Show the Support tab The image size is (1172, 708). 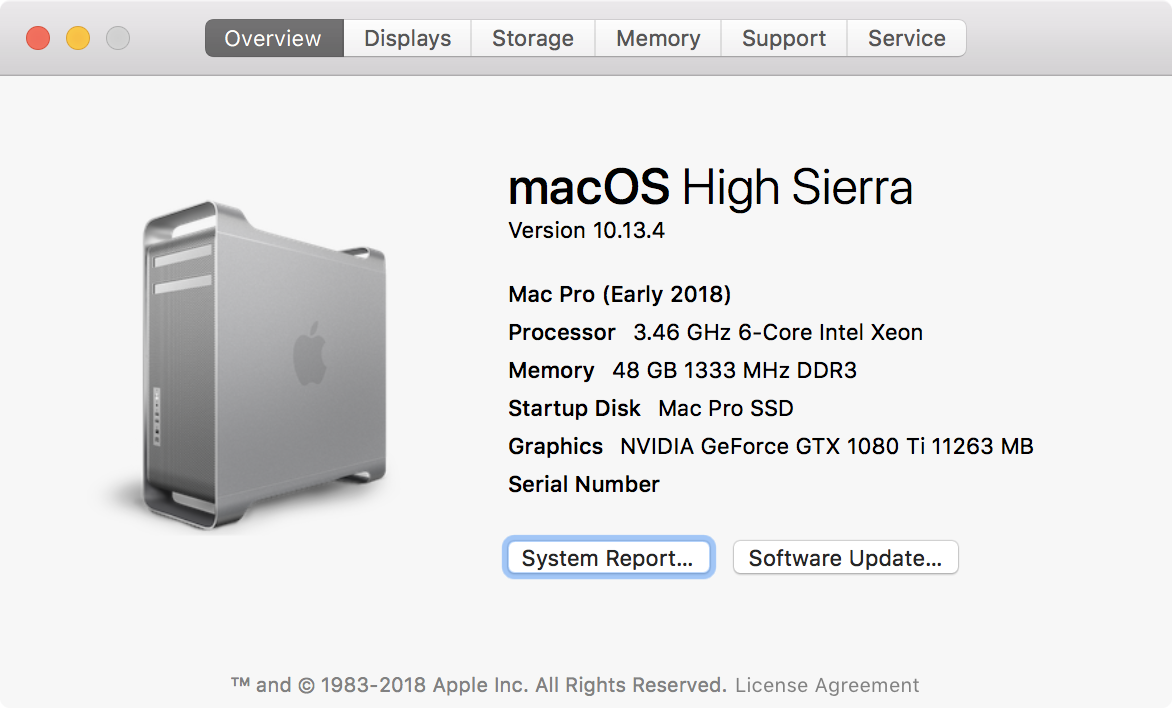point(784,39)
